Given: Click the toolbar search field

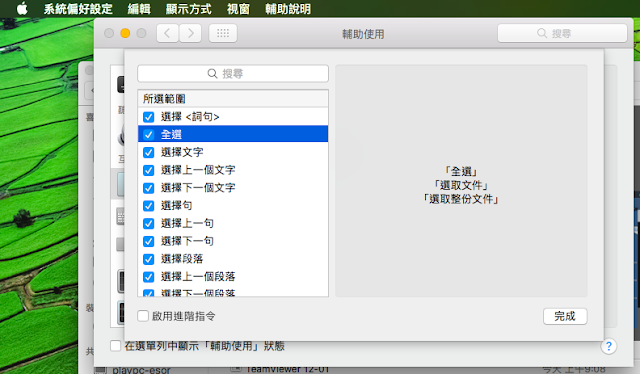Looking at the screenshot, I should click(562, 33).
